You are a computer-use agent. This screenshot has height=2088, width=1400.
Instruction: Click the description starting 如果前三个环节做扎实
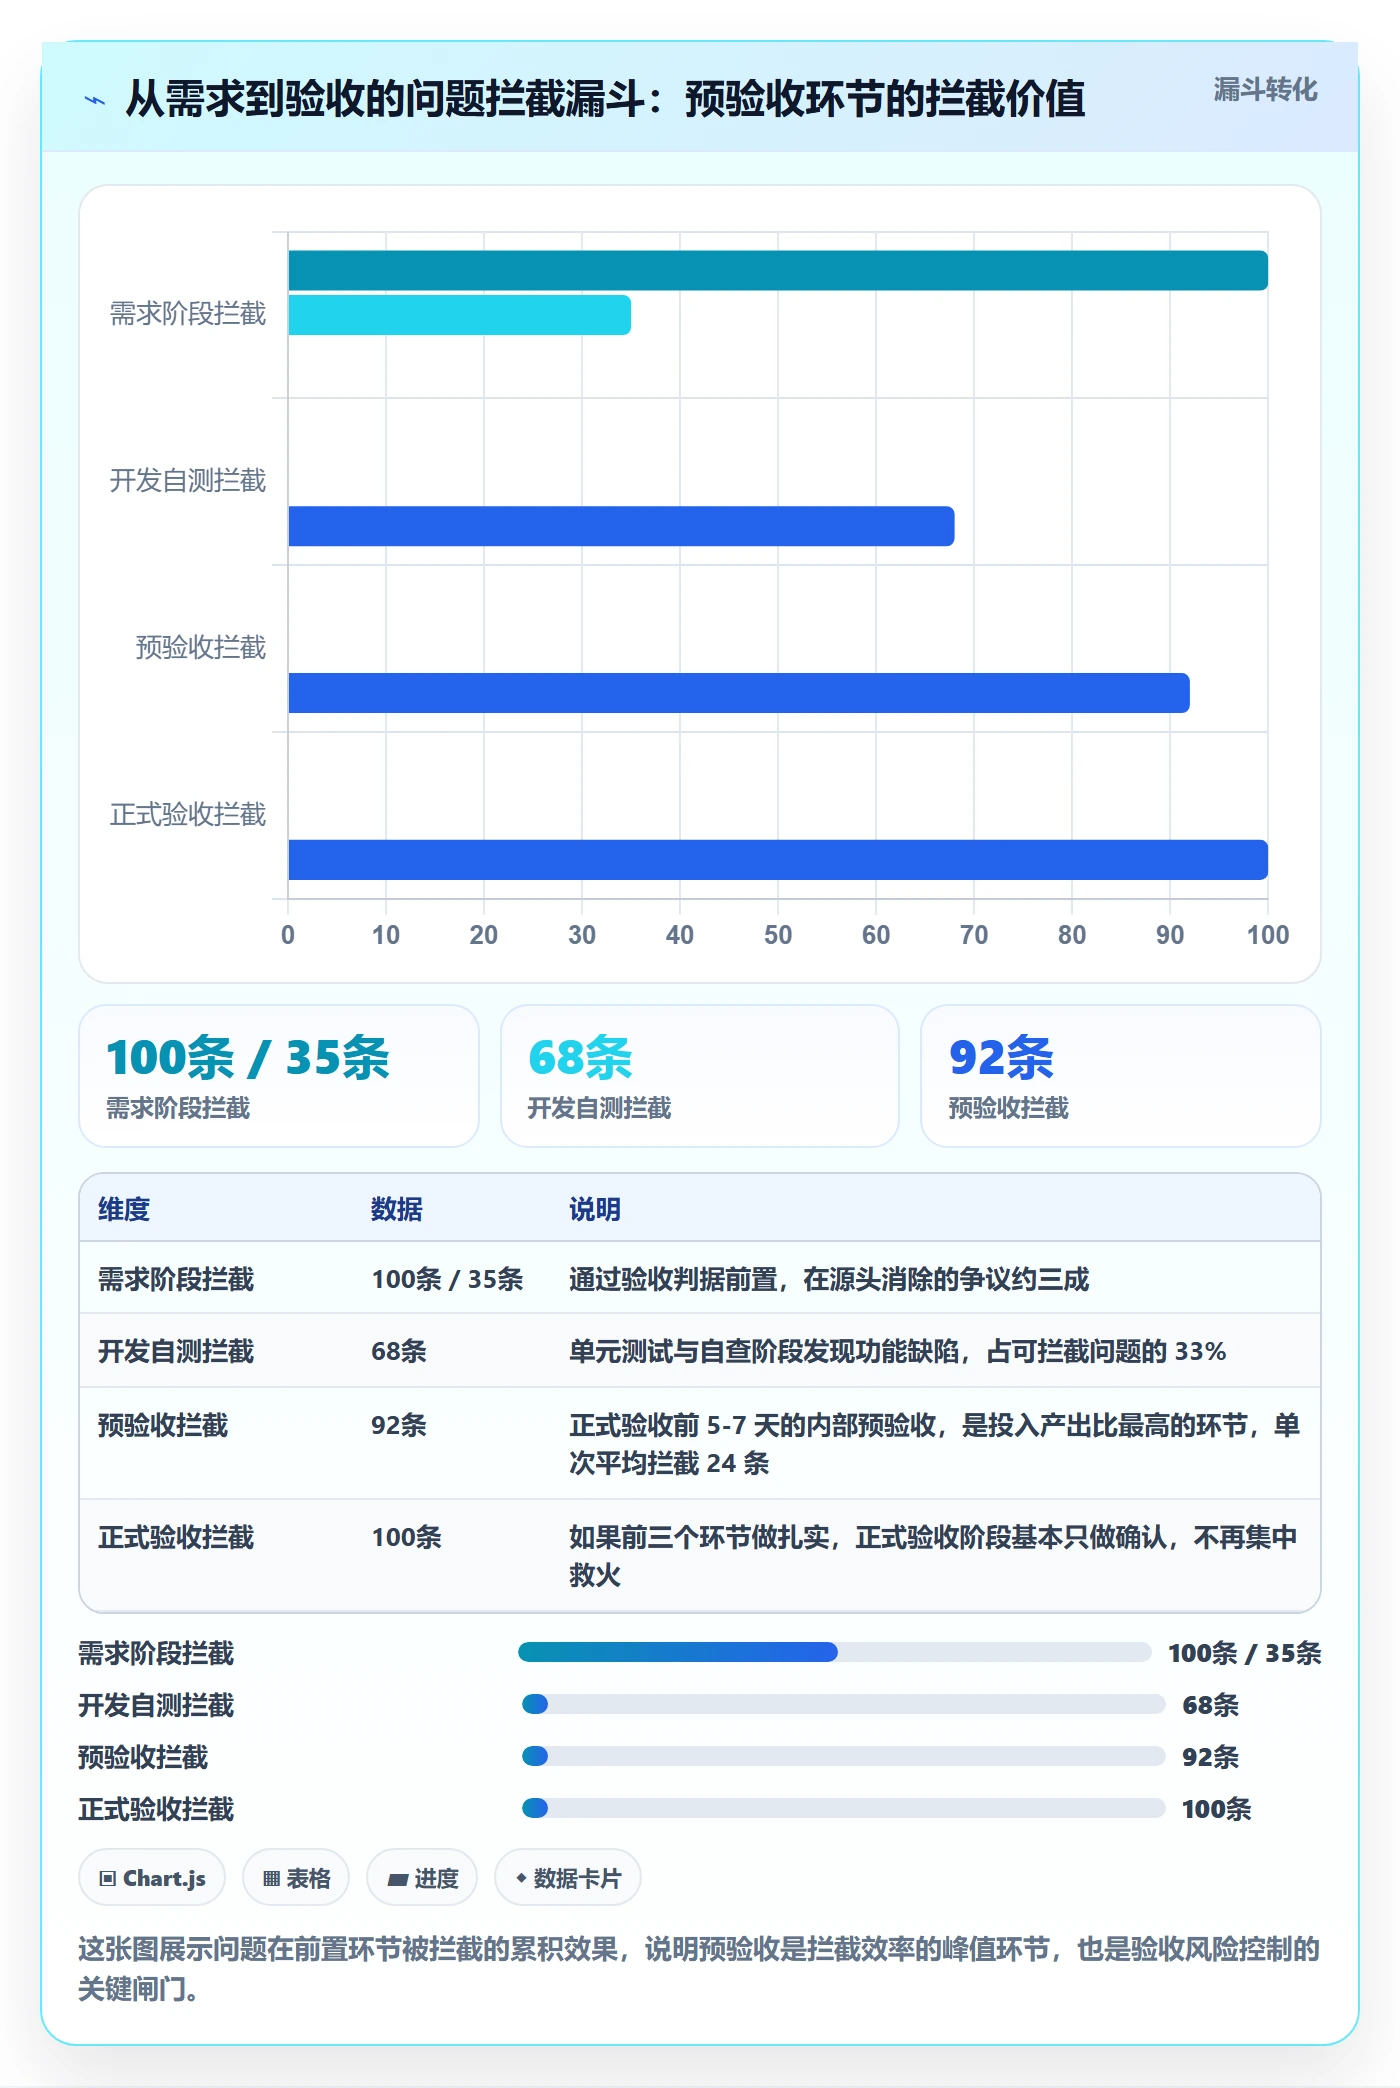pos(933,1556)
